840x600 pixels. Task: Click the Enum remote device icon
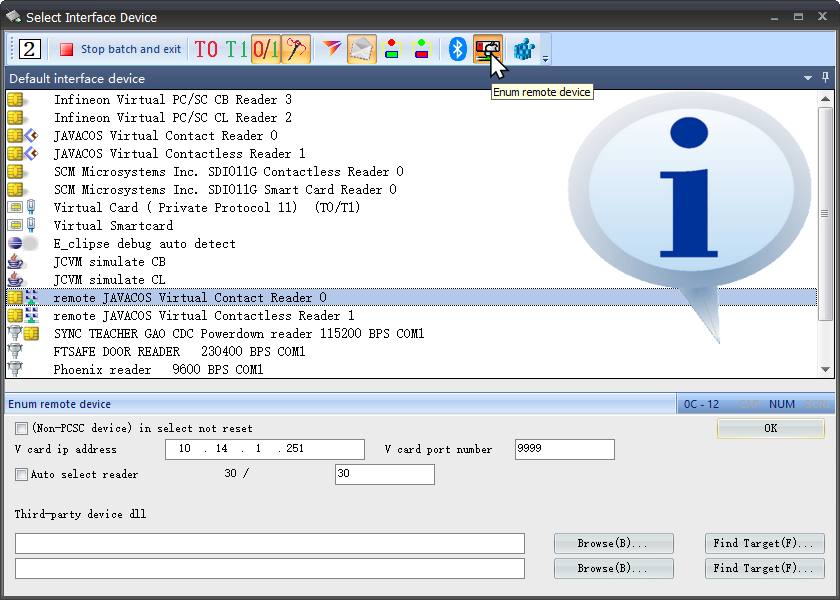[x=487, y=49]
